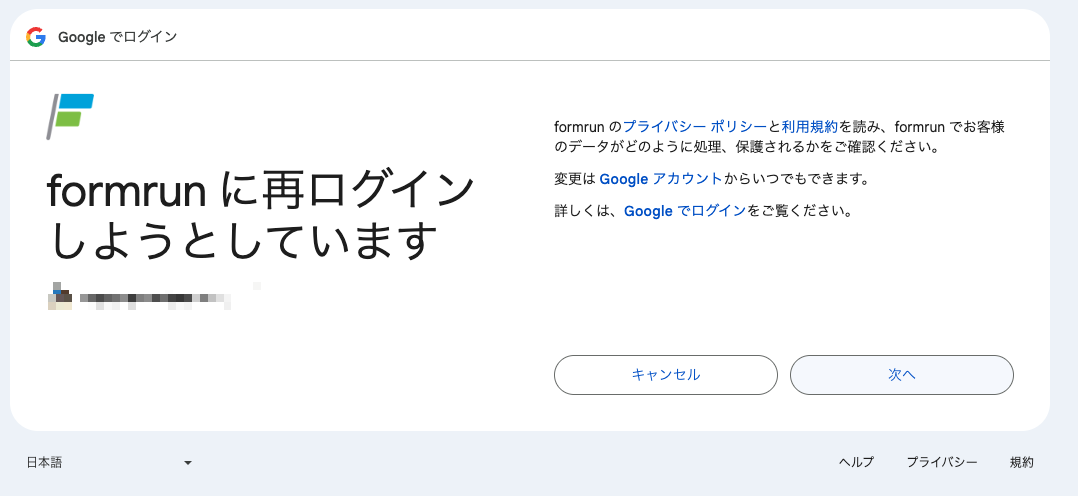The height and width of the screenshot is (496, 1078).
Task: Open the 規約 footer link
Action: click(1021, 462)
